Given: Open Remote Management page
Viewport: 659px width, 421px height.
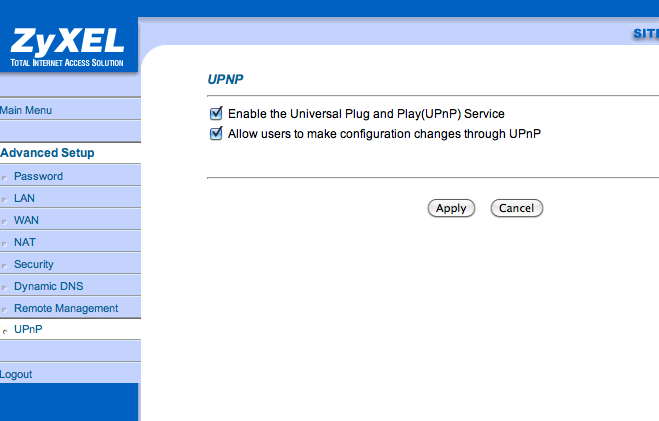Looking at the screenshot, I should pyautogui.click(x=66, y=308).
